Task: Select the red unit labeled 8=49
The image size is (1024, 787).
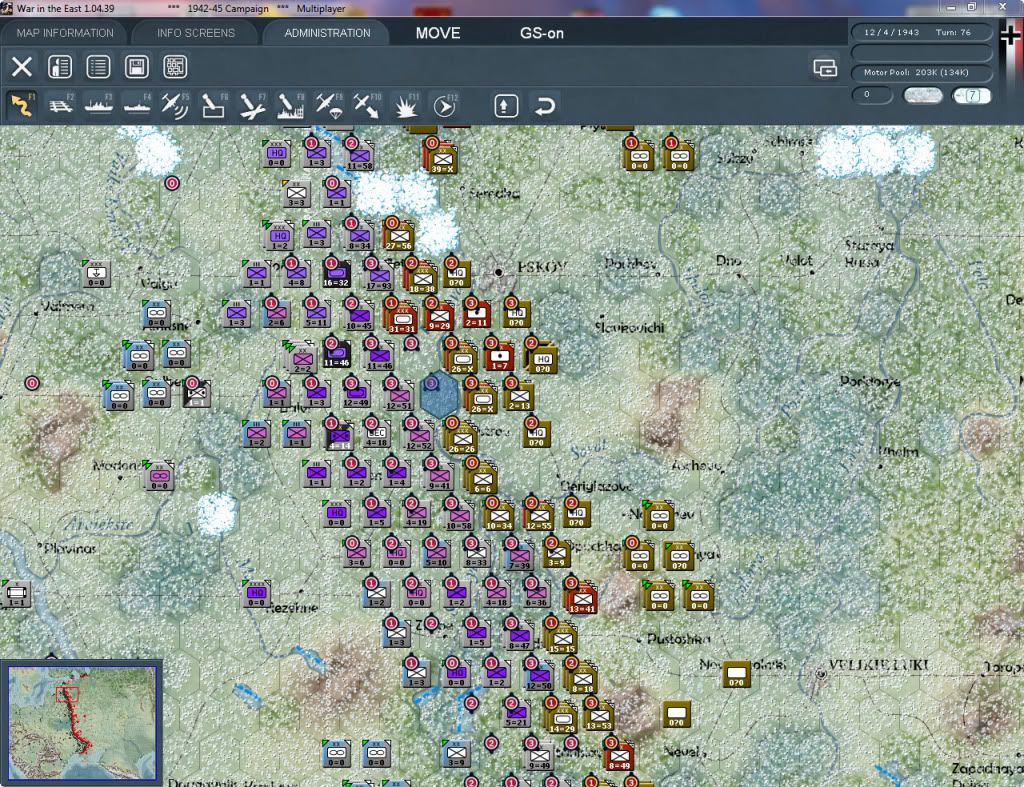Action: pyautogui.click(x=618, y=756)
